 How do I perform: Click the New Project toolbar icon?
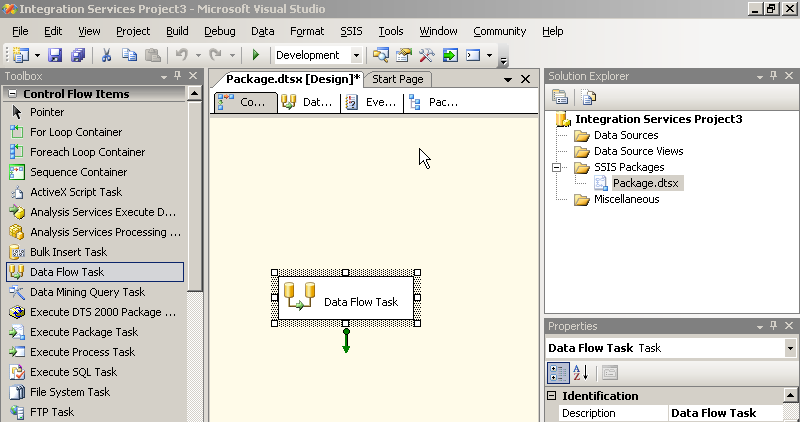point(21,55)
